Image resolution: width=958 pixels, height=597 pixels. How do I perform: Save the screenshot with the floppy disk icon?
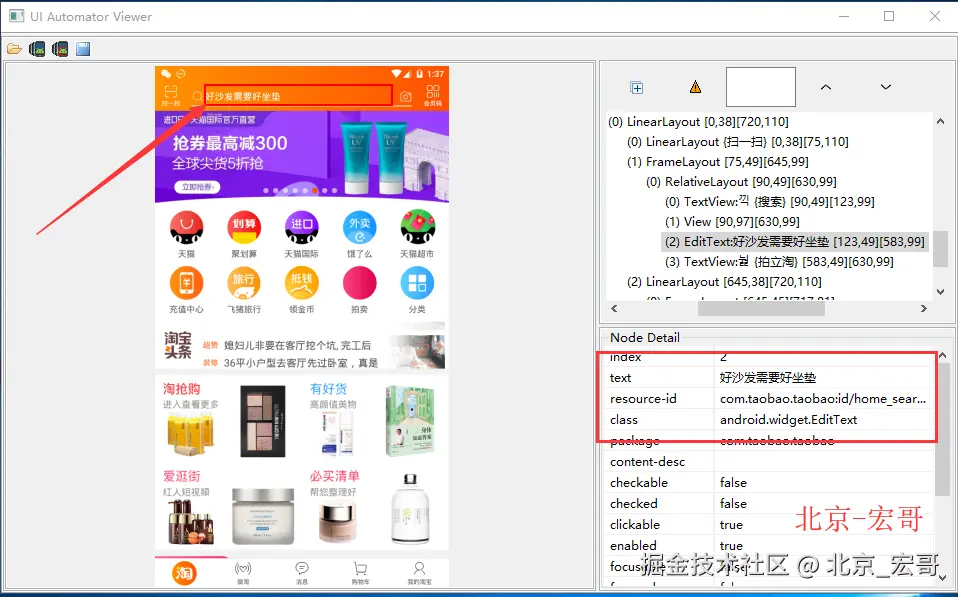pyautogui.click(x=83, y=49)
